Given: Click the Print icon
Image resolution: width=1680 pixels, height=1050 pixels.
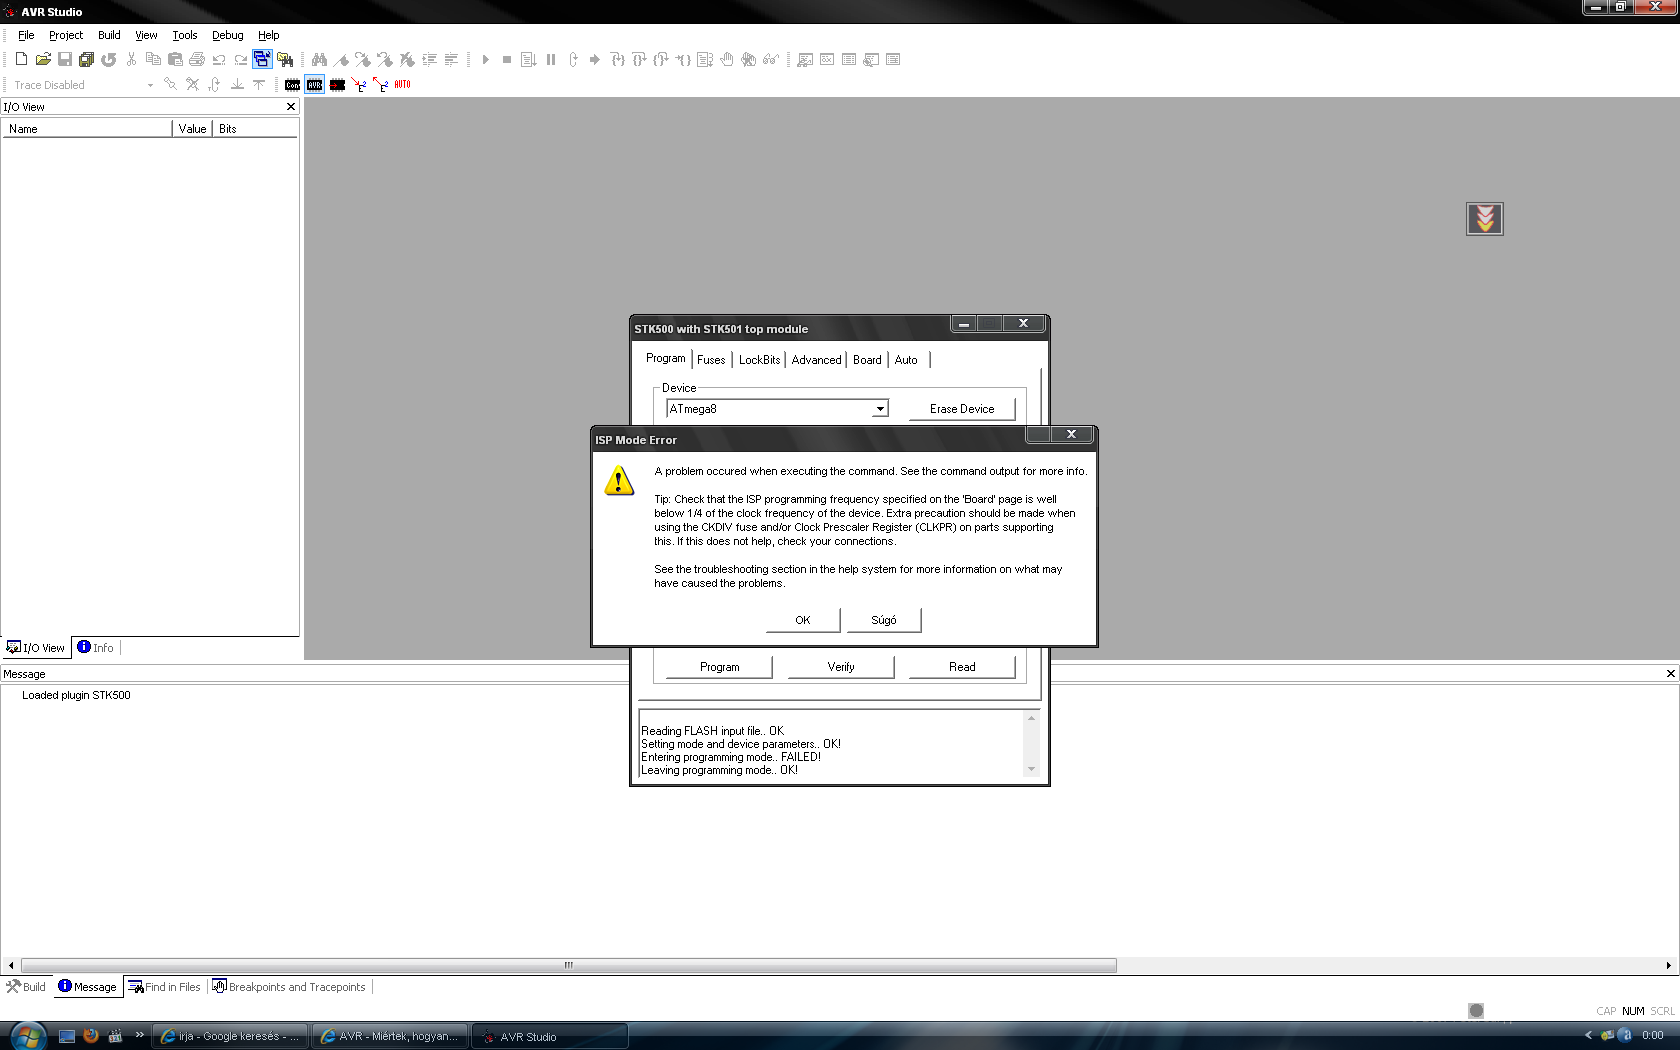Looking at the screenshot, I should 197,60.
